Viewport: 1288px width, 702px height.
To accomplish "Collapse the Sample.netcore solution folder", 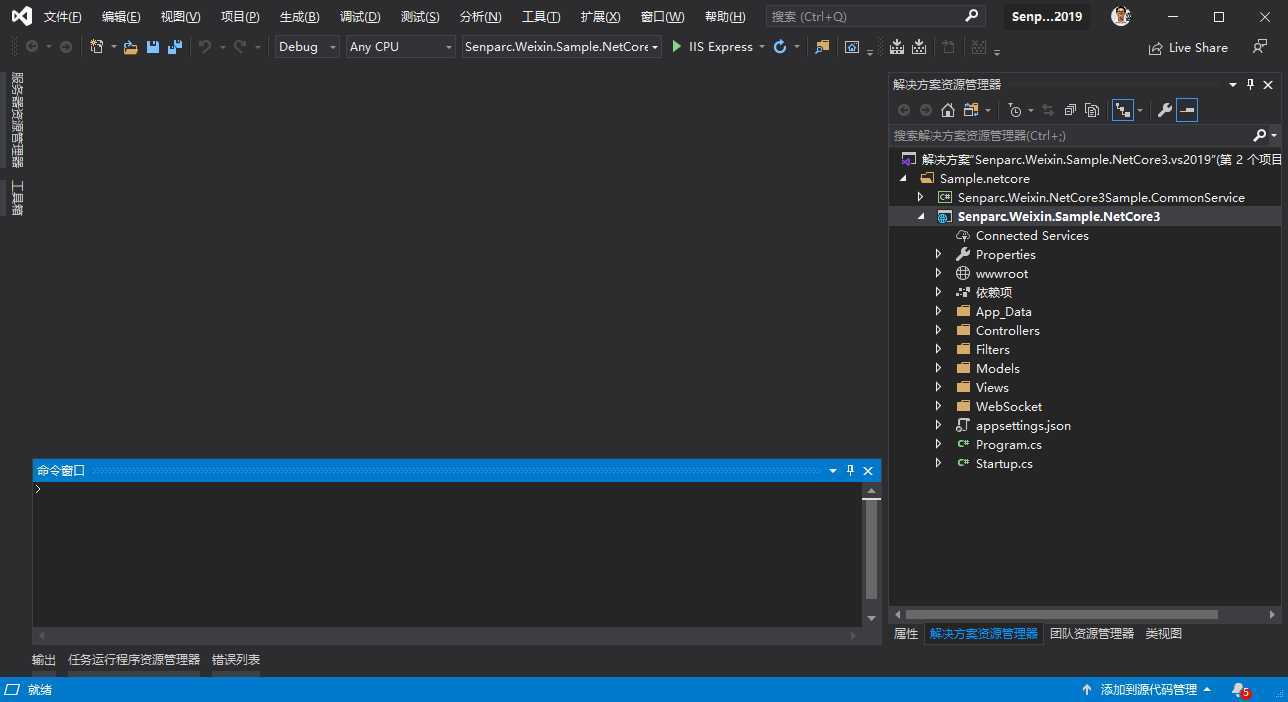I will [904, 179].
